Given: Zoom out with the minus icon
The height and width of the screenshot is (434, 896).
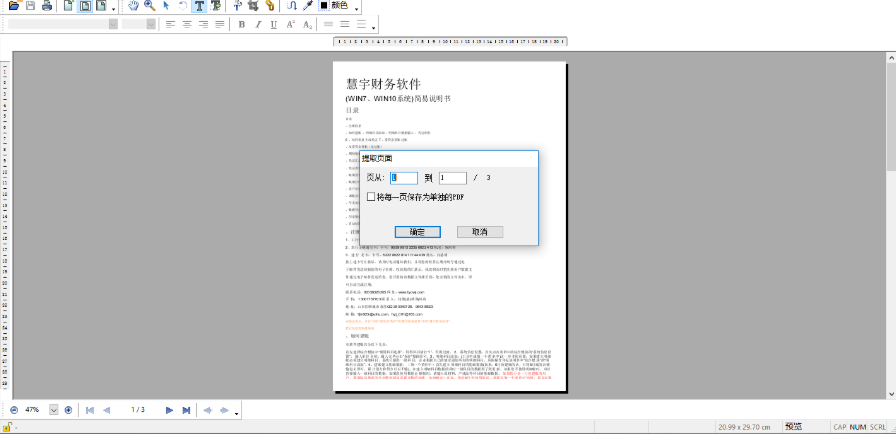Looking at the screenshot, I should (x=14, y=410).
